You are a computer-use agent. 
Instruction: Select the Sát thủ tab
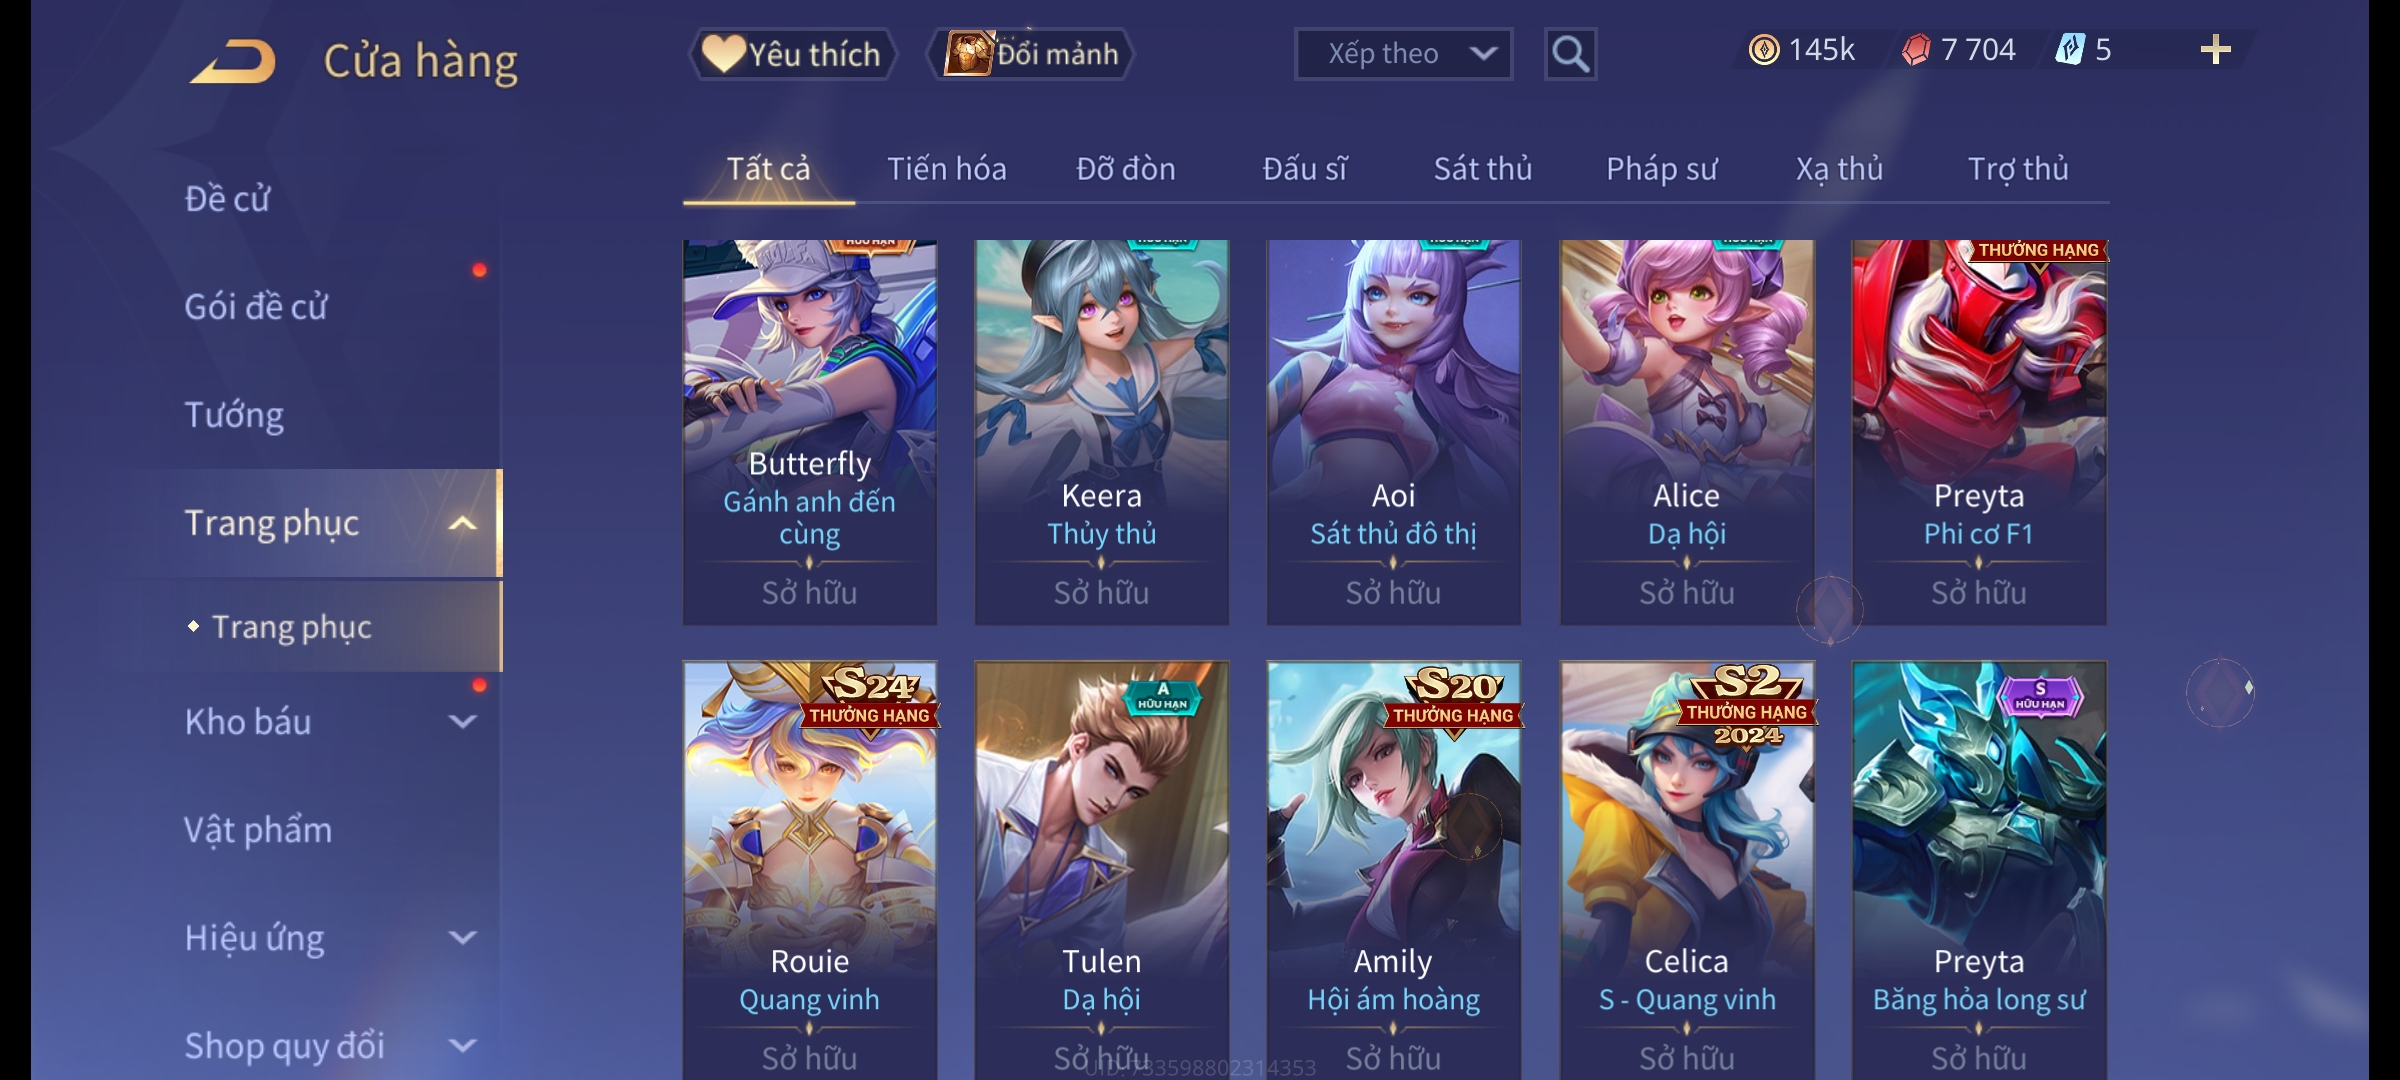(1482, 169)
